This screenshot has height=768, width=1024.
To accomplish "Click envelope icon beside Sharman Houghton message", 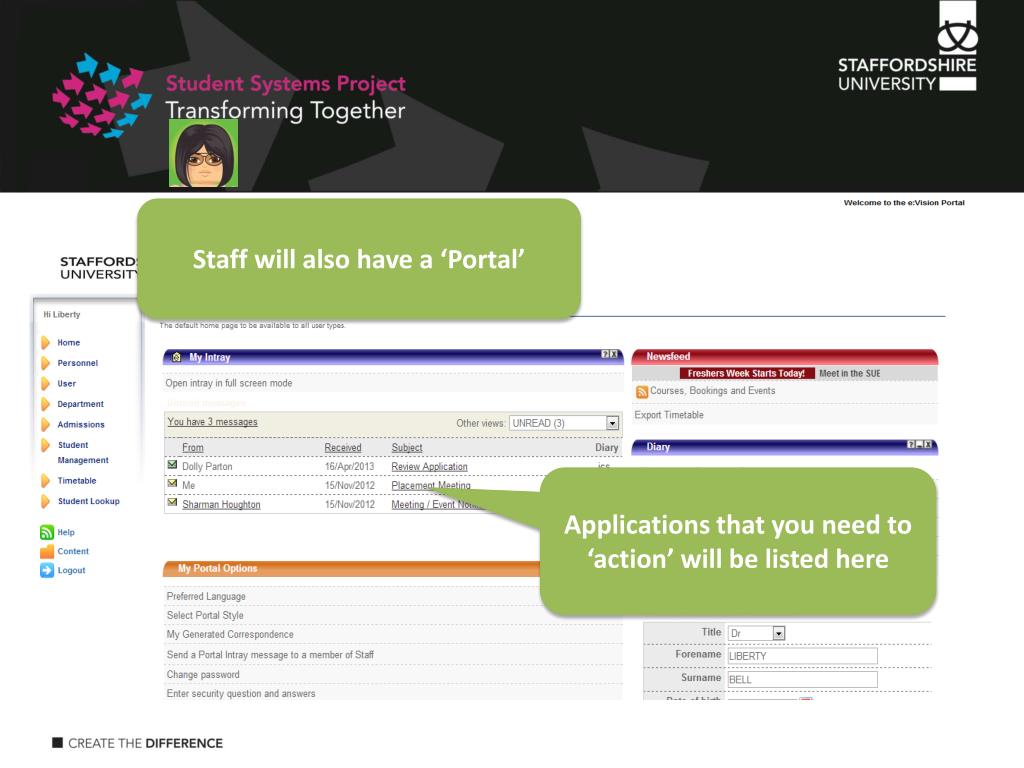I will pos(172,502).
